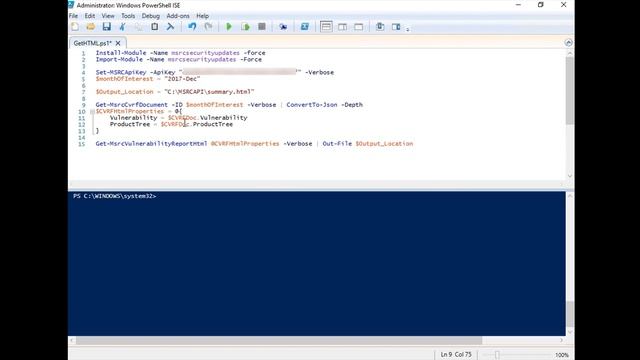Click the $Output_Location variable on line 7

point(124,92)
